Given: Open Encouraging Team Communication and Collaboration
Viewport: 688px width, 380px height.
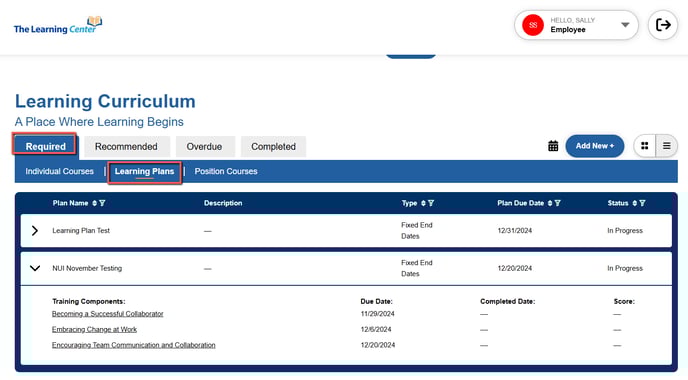Looking at the screenshot, I should click(x=133, y=345).
